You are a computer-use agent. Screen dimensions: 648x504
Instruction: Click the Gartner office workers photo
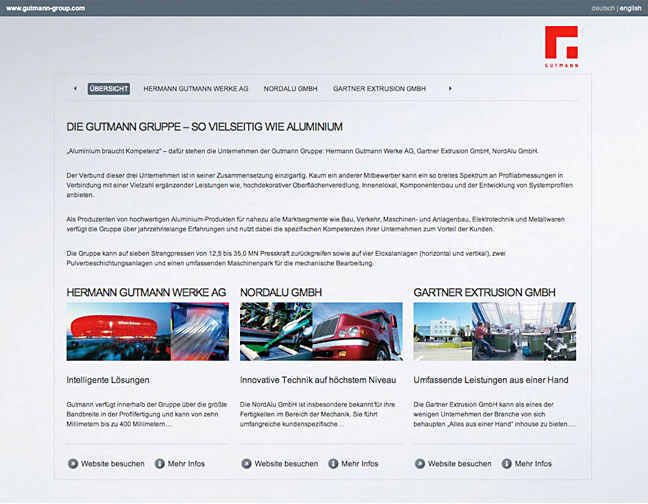coord(524,331)
